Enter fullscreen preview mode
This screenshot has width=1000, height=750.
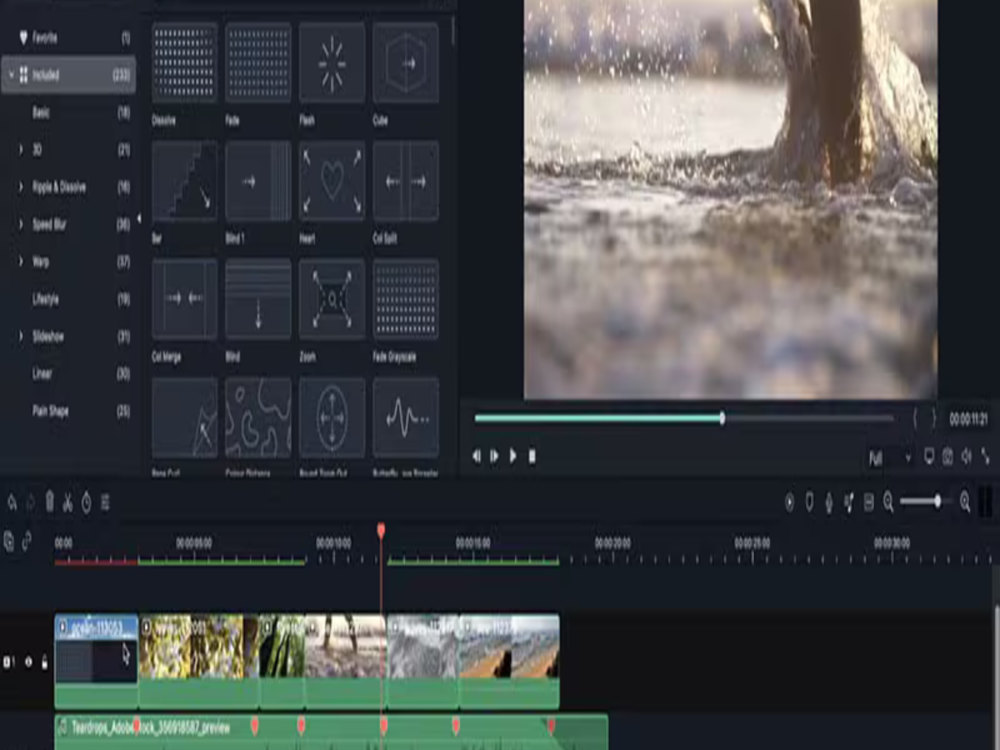(986, 456)
